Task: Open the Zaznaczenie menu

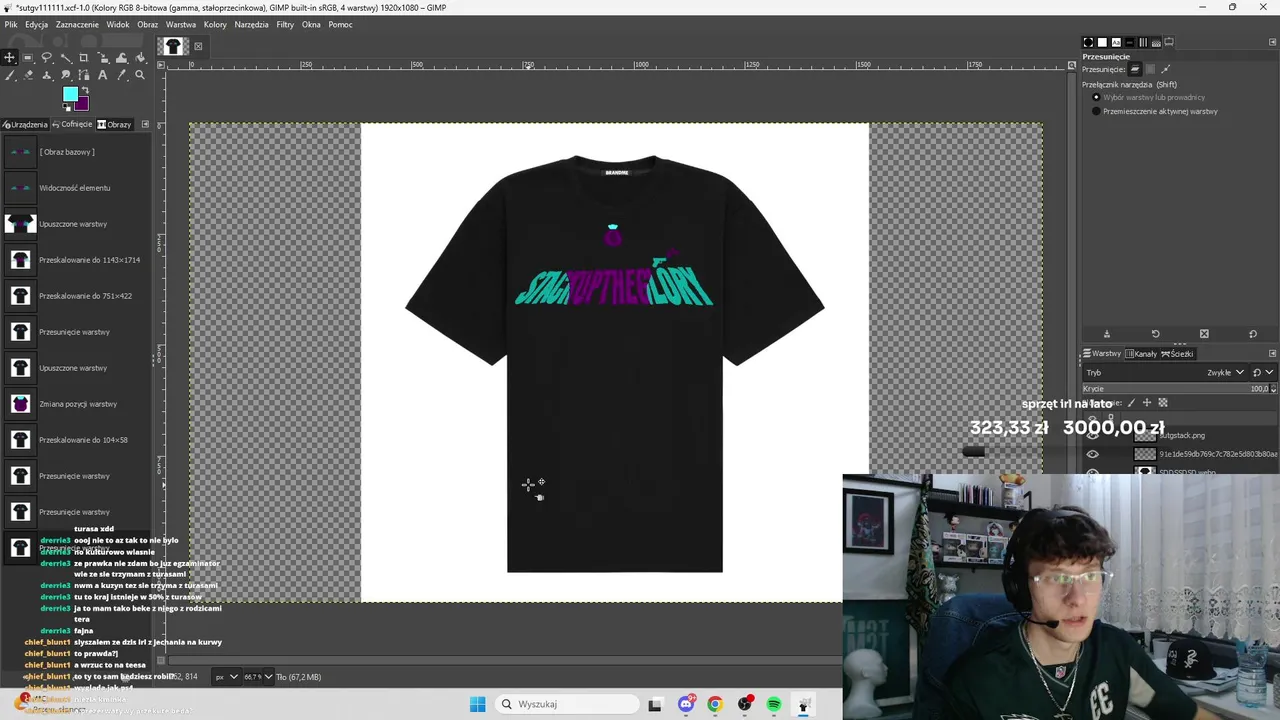Action: pyautogui.click(x=77, y=24)
